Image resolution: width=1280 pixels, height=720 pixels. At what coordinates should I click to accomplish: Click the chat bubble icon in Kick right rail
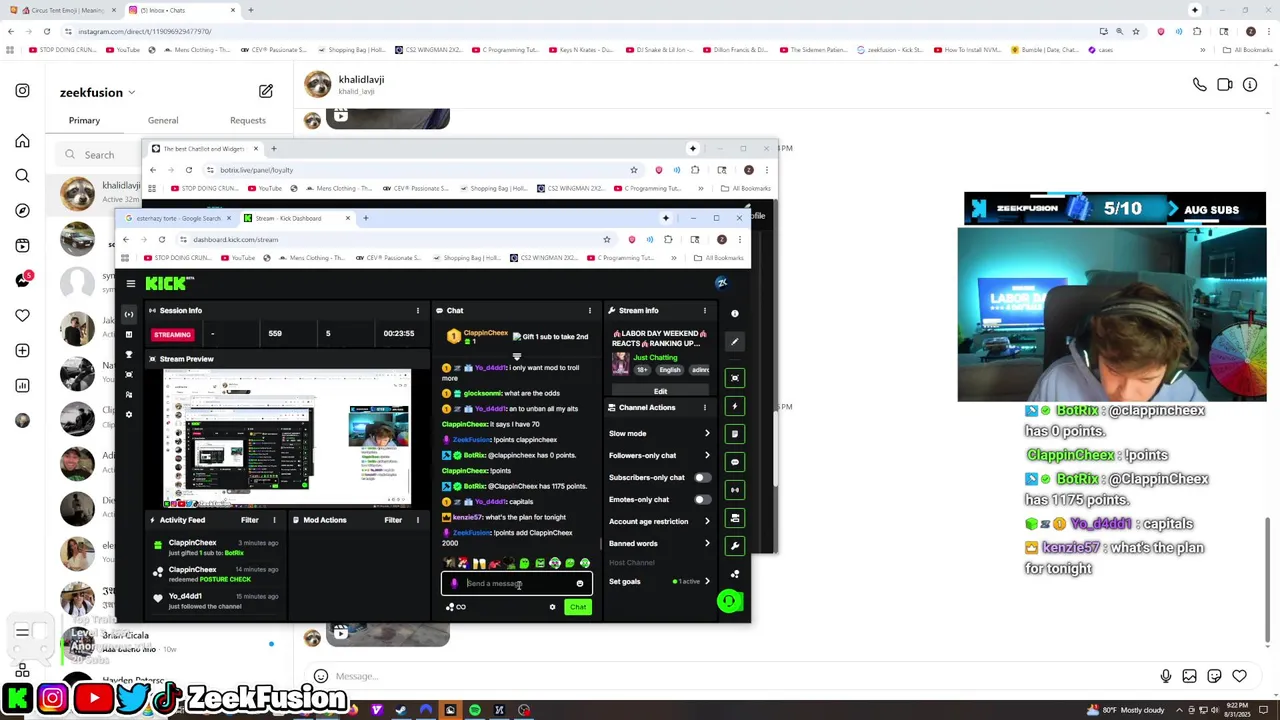click(x=735, y=462)
